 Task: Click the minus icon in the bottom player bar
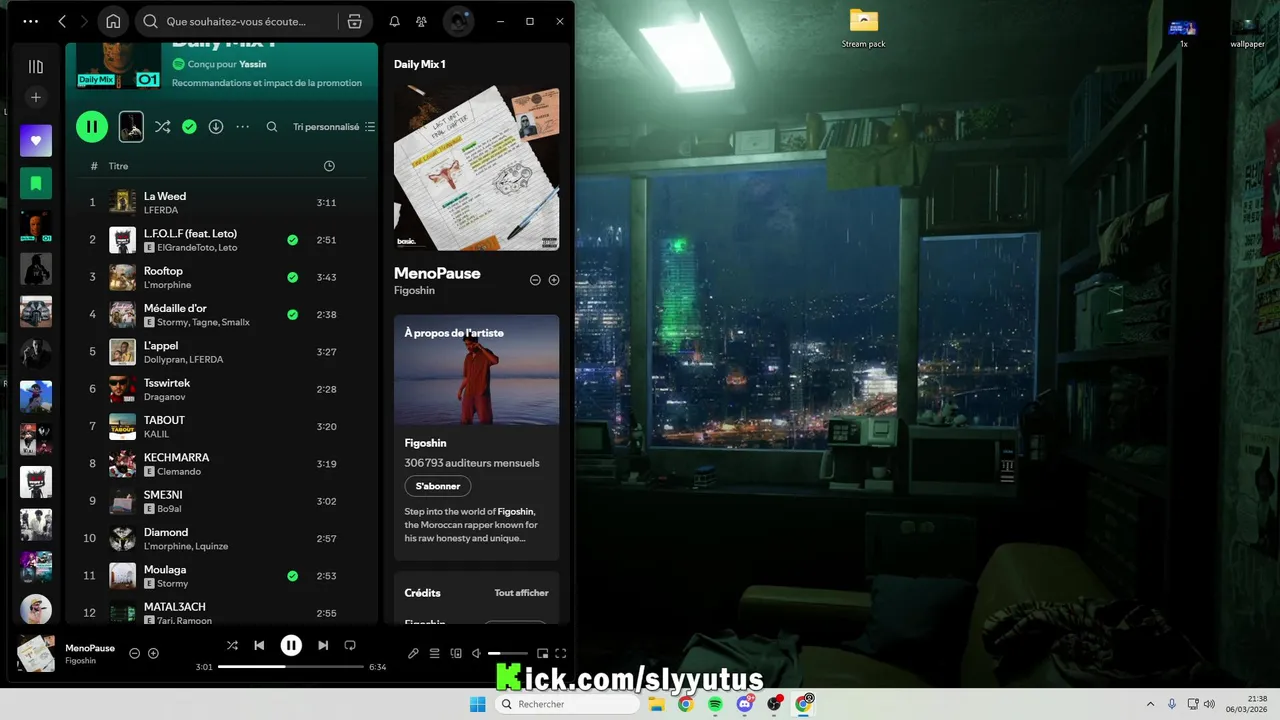[135, 653]
